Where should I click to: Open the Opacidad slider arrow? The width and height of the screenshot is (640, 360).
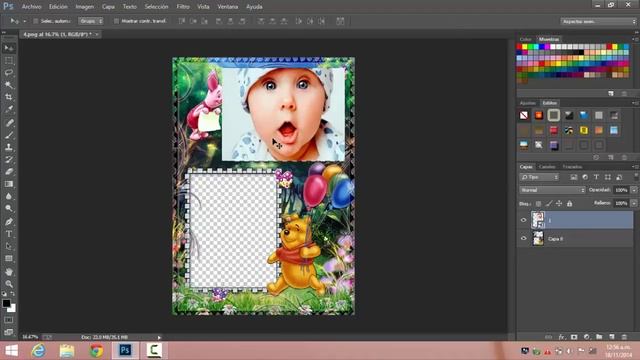pyautogui.click(x=634, y=190)
